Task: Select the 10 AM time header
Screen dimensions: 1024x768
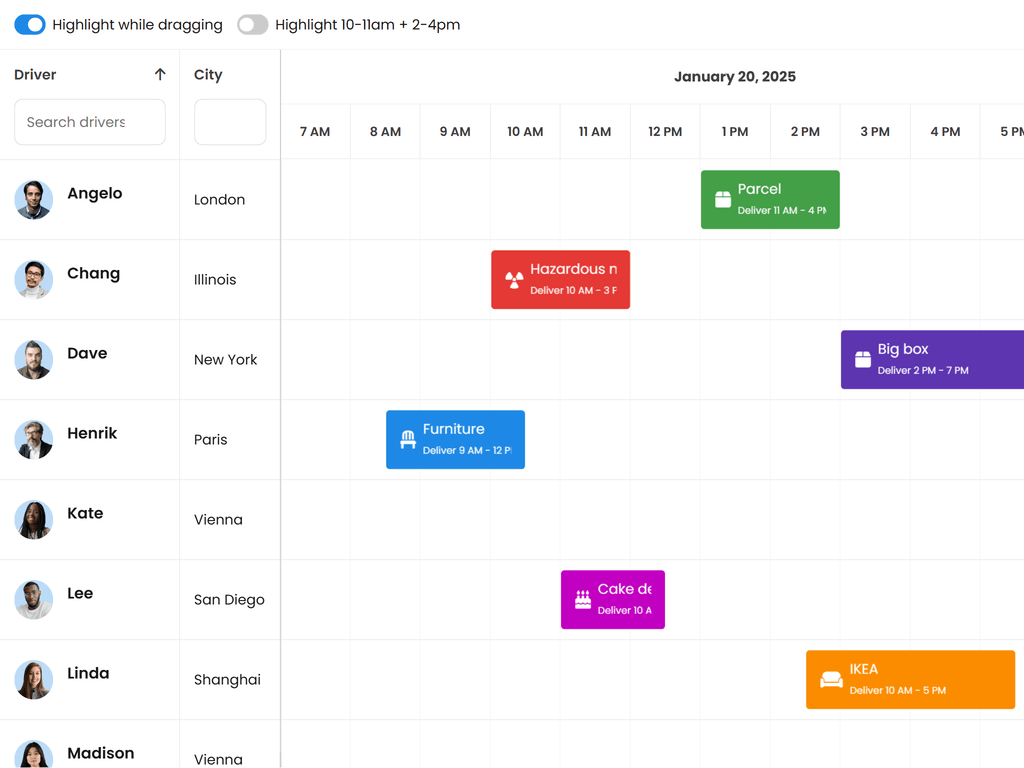Action: (x=525, y=132)
